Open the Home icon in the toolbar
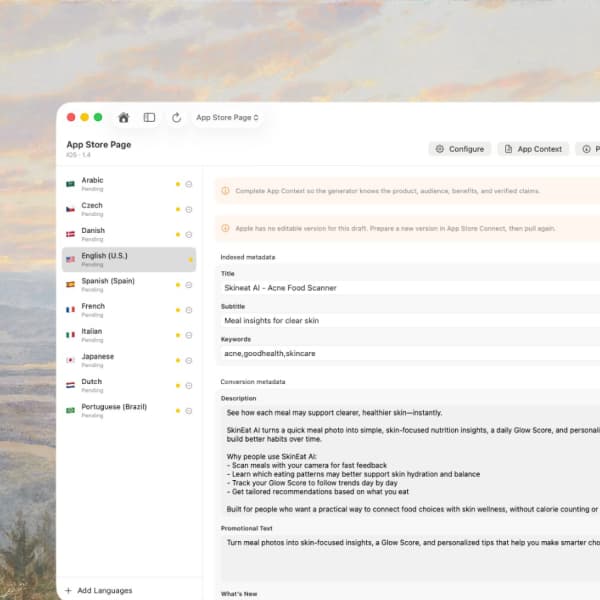Image resolution: width=600 pixels, height=600 pixels. (x=124, y=117)
